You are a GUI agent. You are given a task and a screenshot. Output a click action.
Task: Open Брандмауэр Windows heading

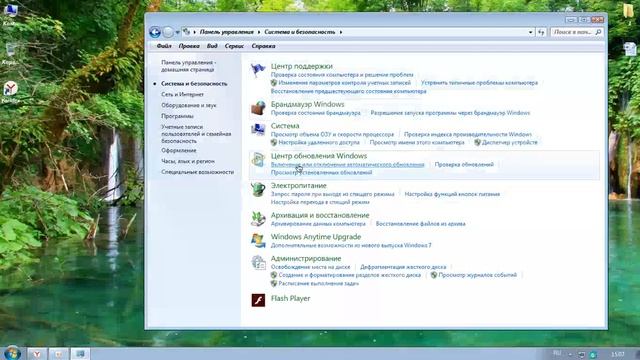click(x=307, y=104)
